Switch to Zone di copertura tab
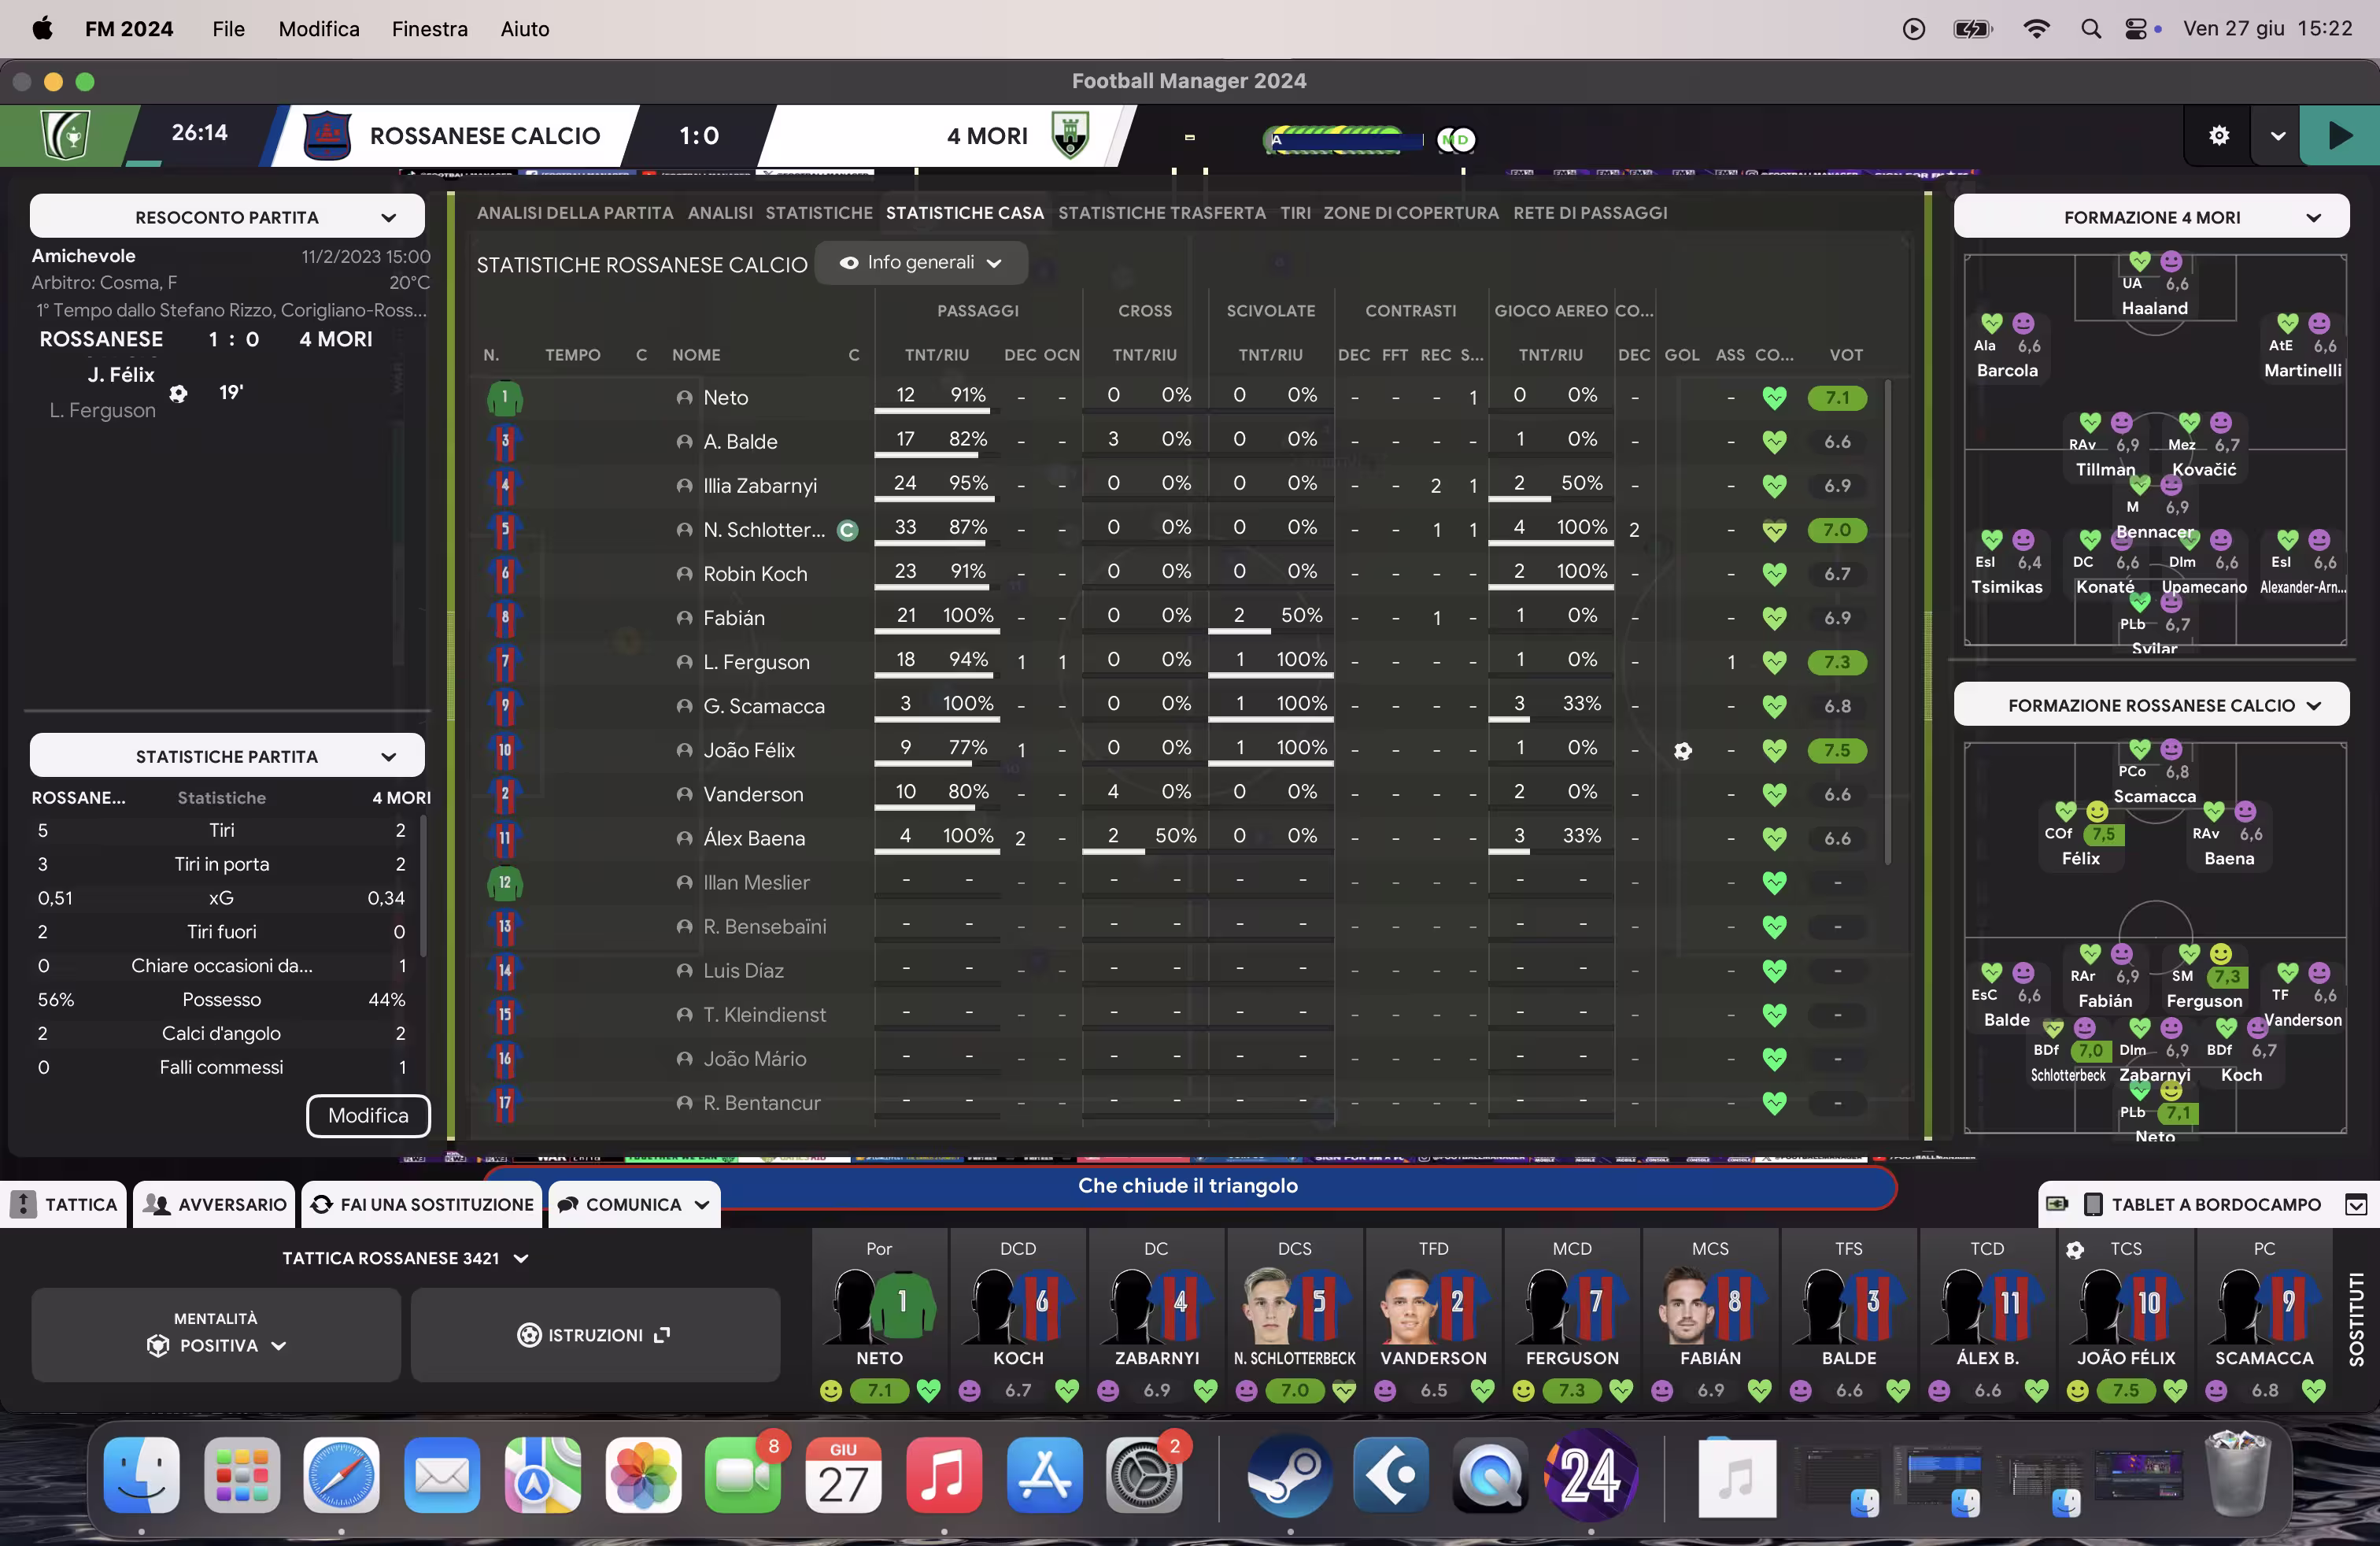This screenshot has width=2380, height=1546. (x=1411, y=213)
